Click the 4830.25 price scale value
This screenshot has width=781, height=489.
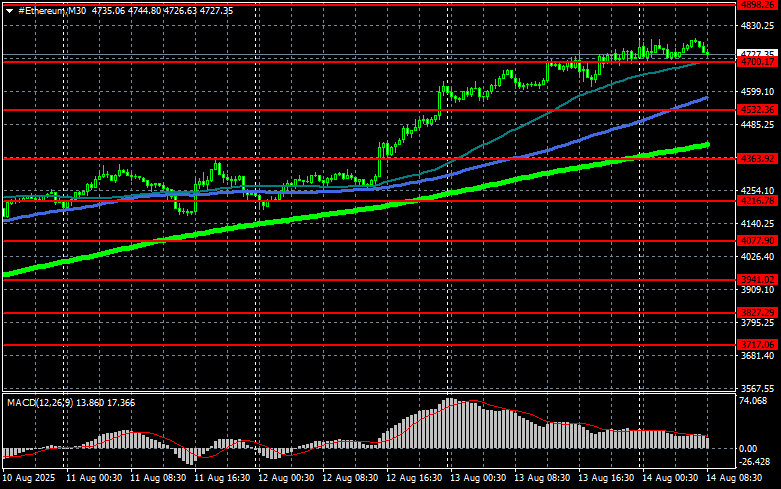(757, 26)
